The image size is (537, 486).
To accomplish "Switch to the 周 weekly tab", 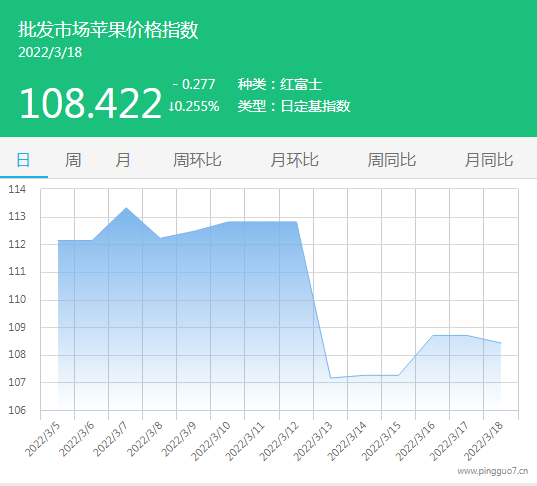I will (73, 160).
